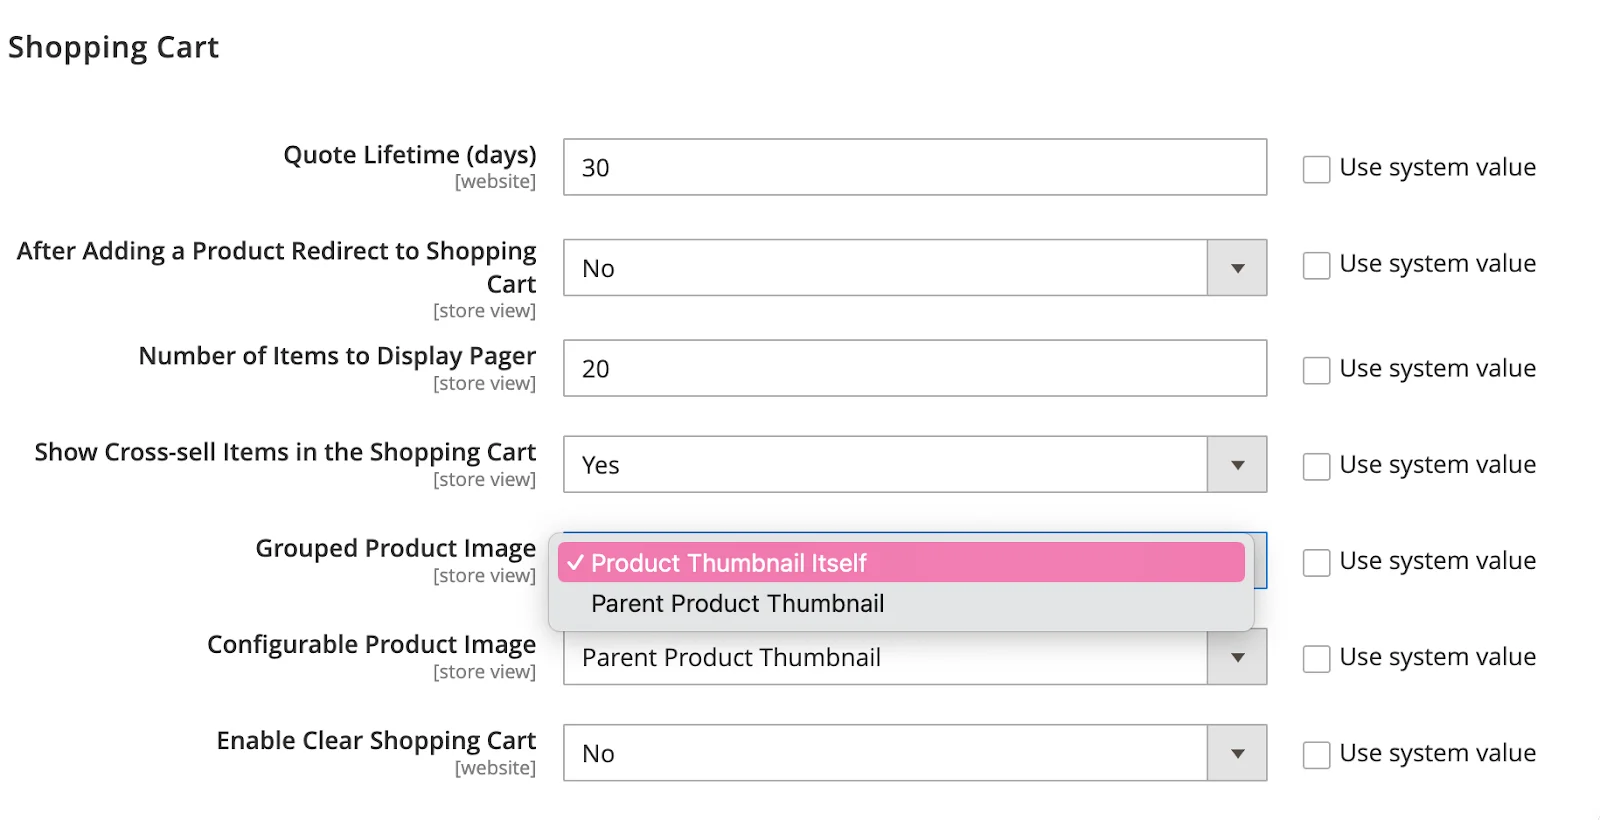Tick Use system value for Enable Clear Shopping Cart
1600x820 pixels.
1316,755
